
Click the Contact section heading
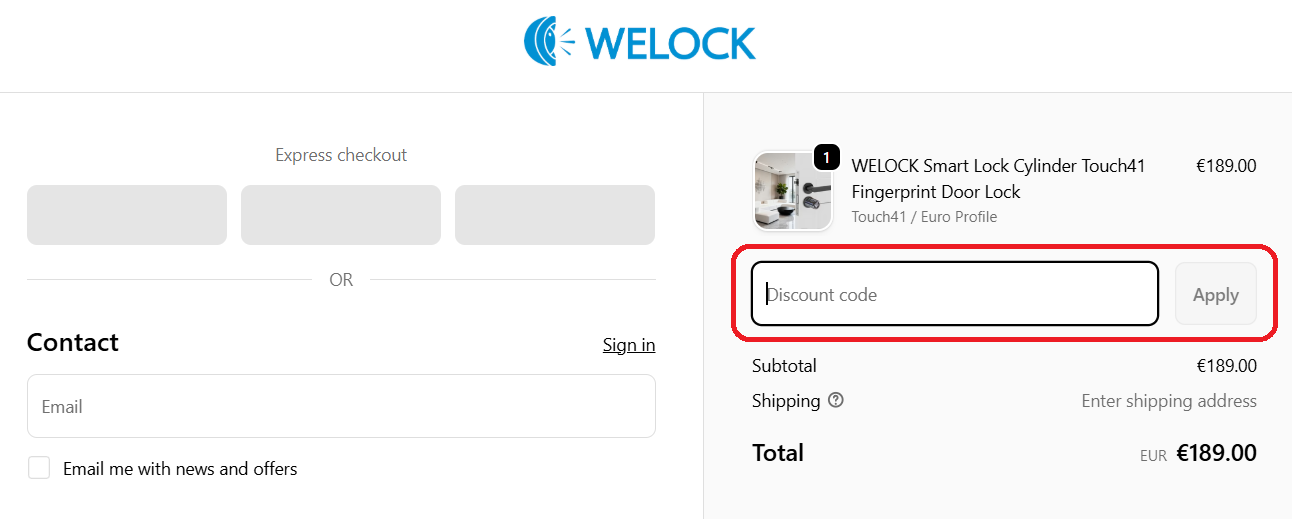pyautogui.click(x=73, y=343)
